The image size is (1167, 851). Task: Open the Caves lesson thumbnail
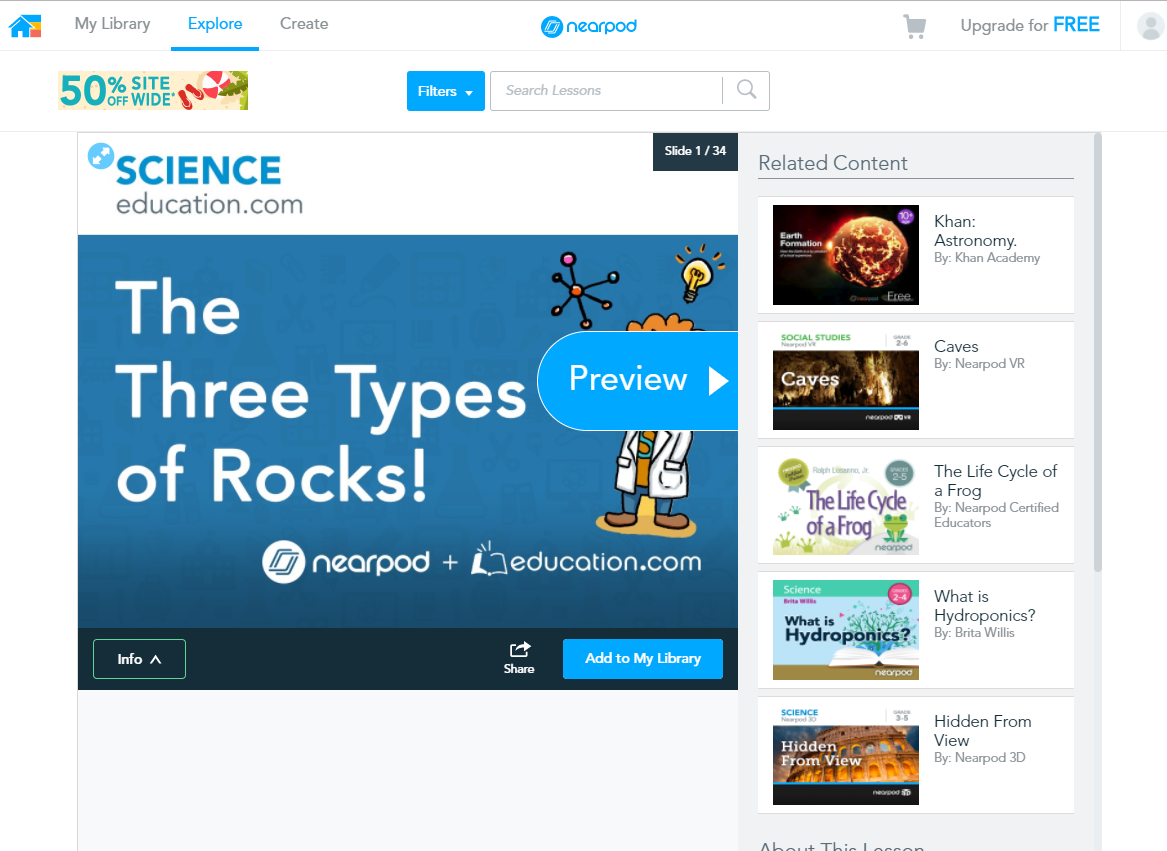(845, 380)
